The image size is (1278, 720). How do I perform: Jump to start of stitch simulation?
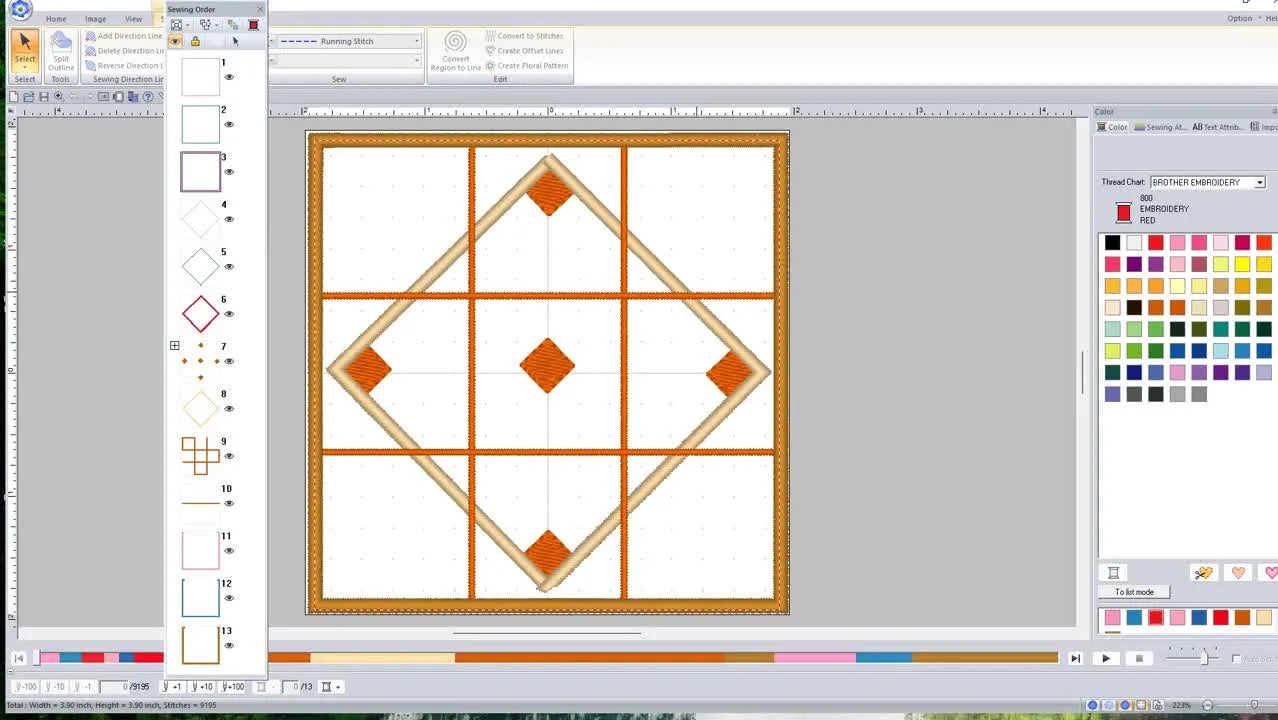[18, 658]
